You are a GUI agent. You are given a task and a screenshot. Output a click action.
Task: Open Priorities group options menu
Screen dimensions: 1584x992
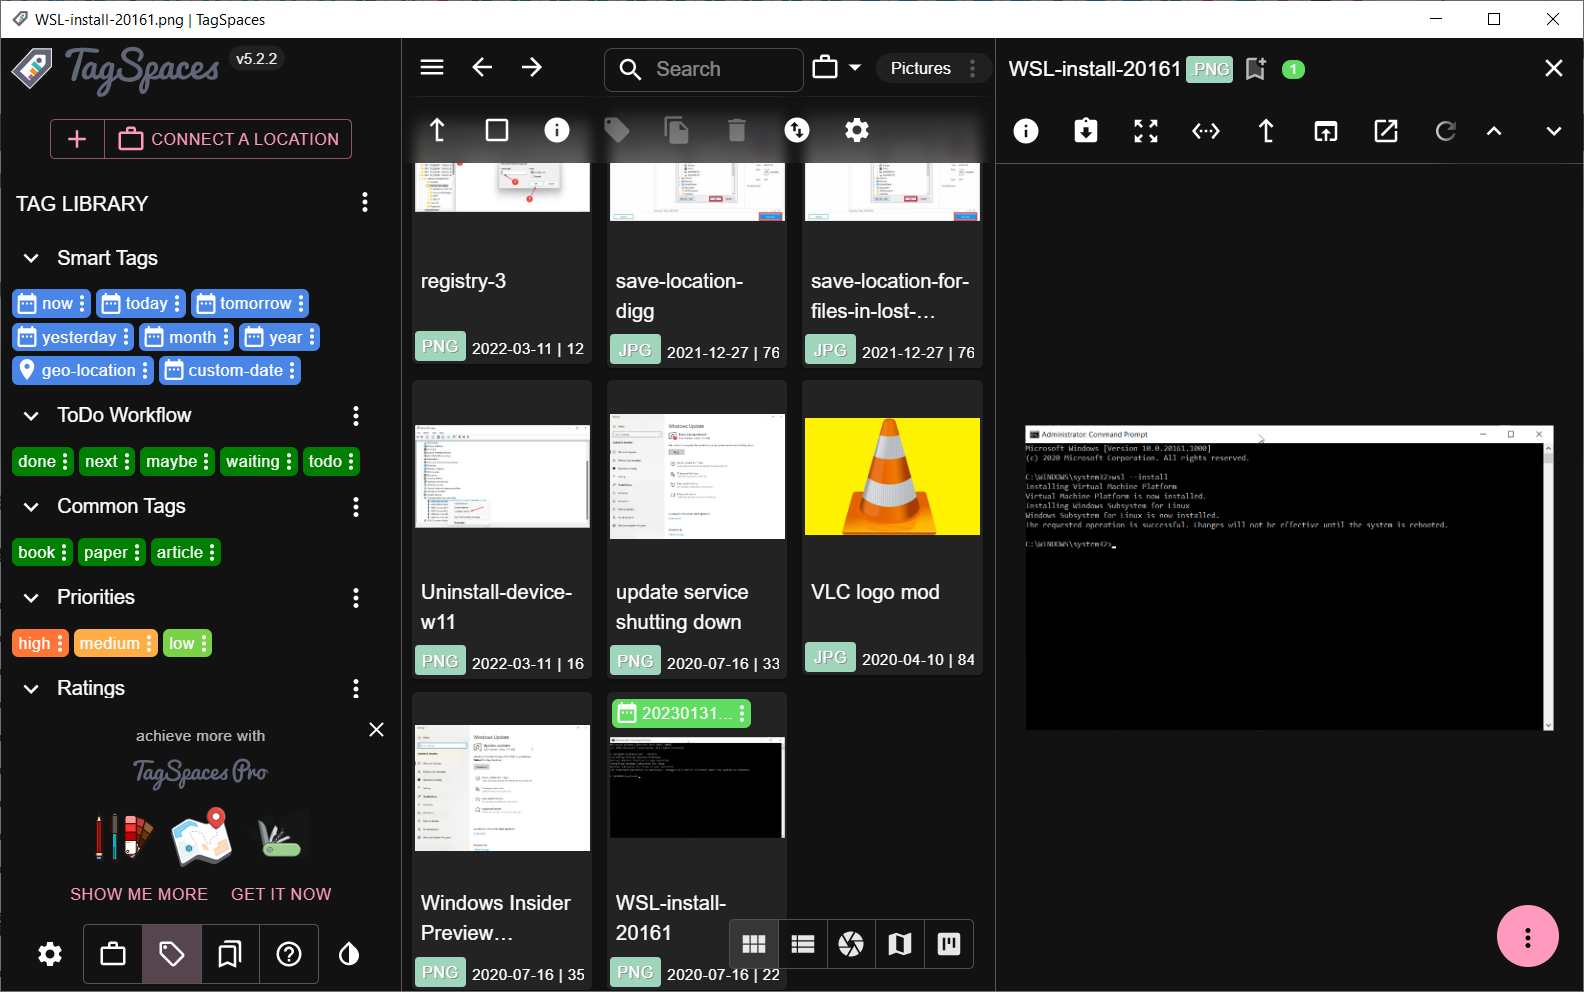pyautogui.click(x=356, y=598)
